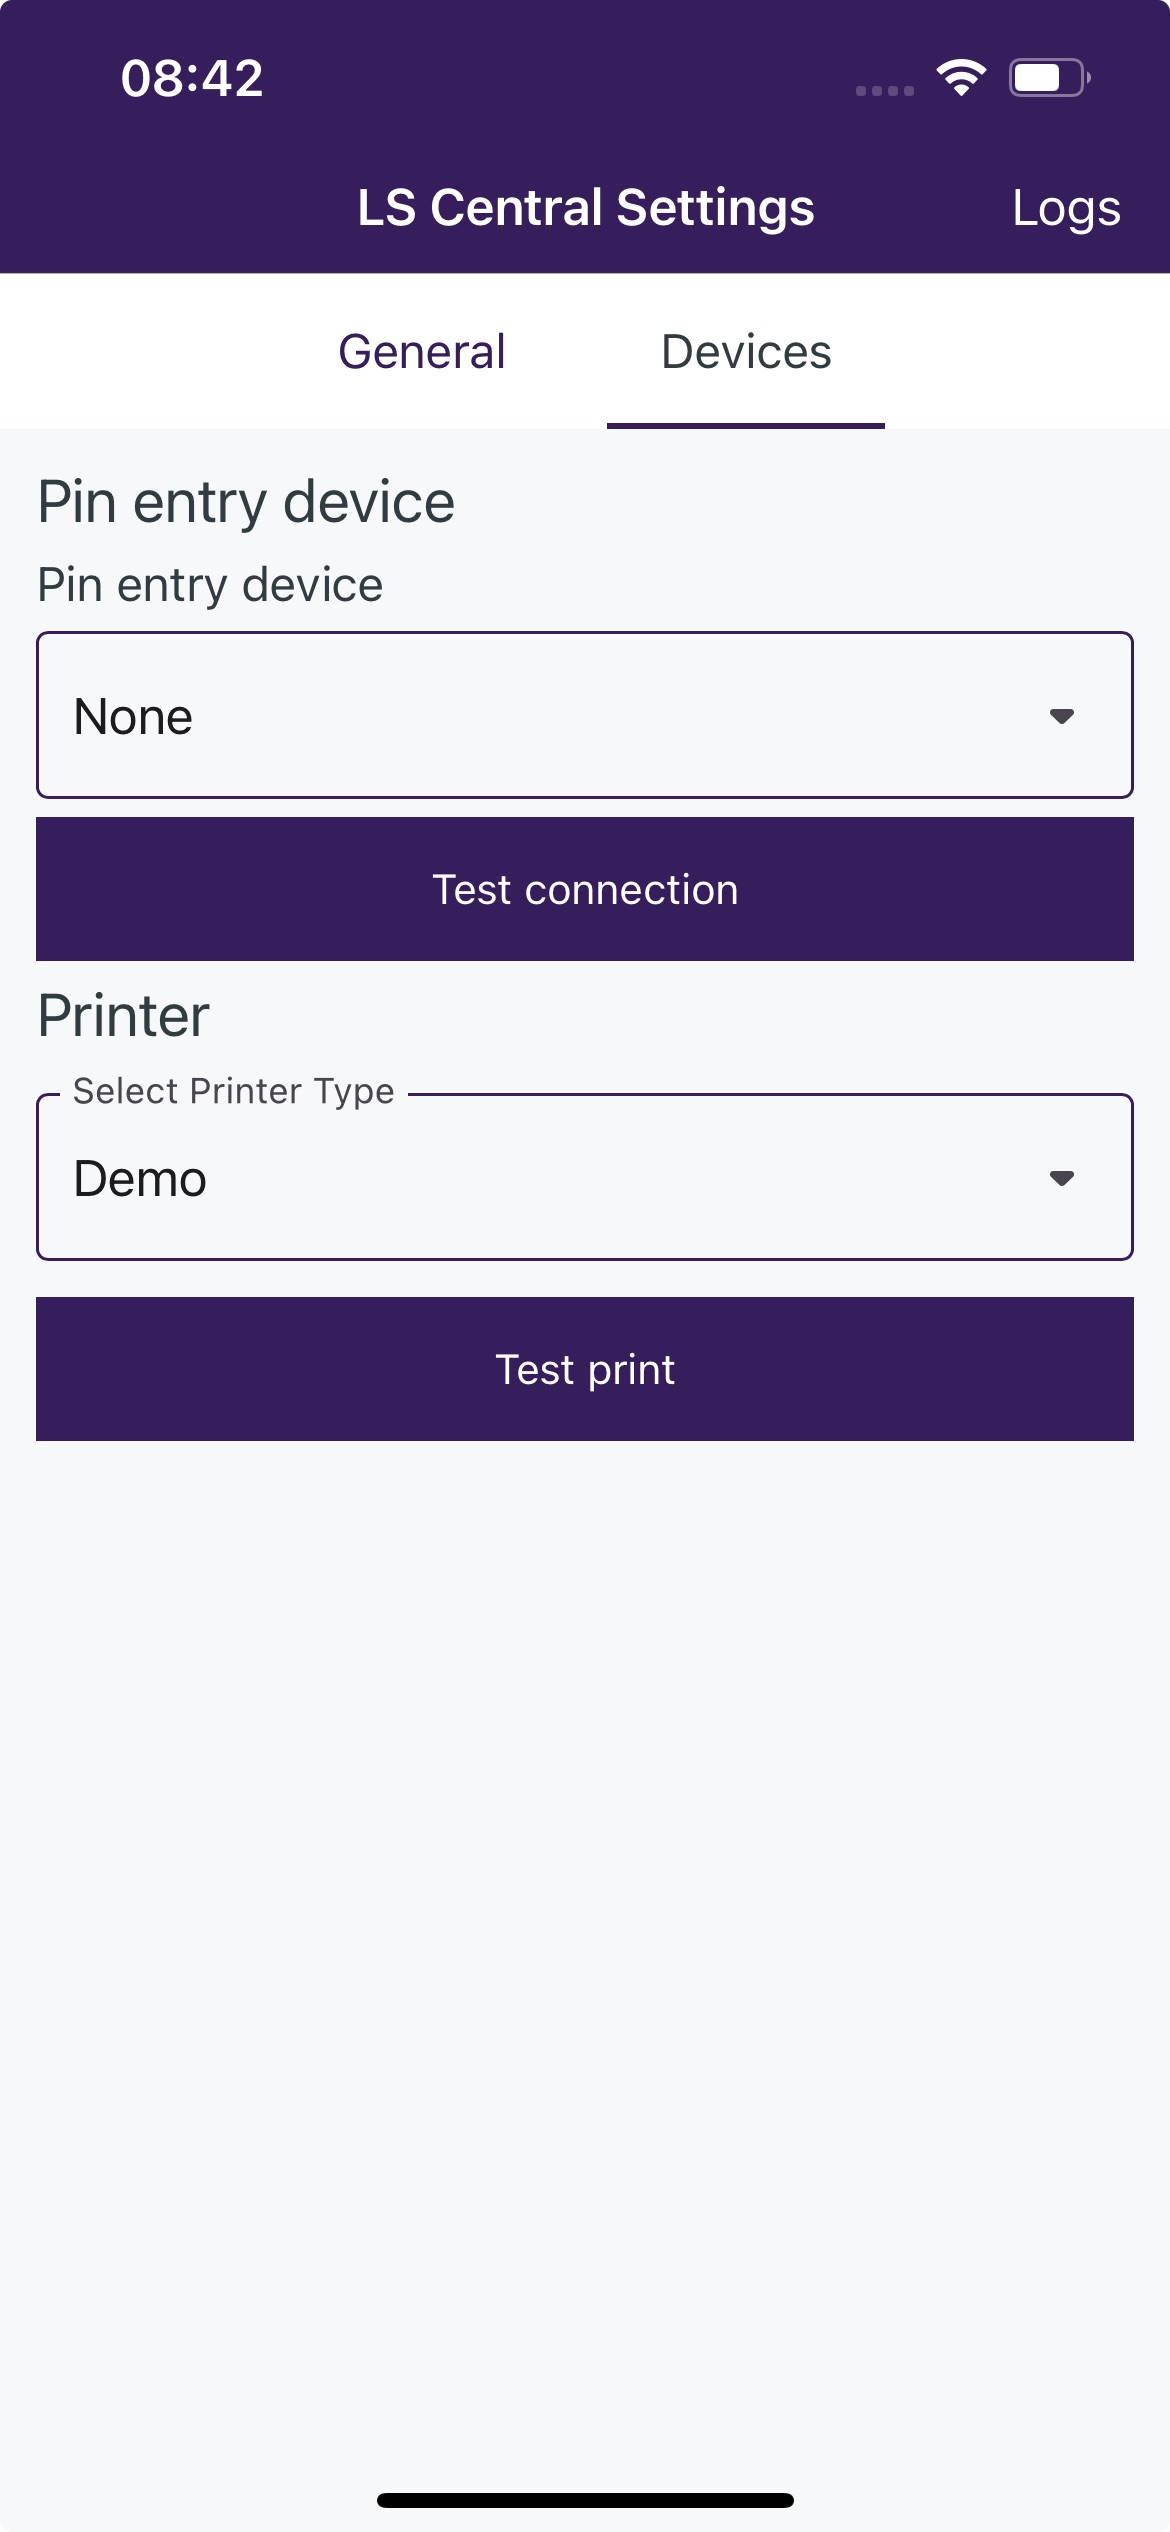
Task: Click the small Pin entry device label
Action: point(210,585)
